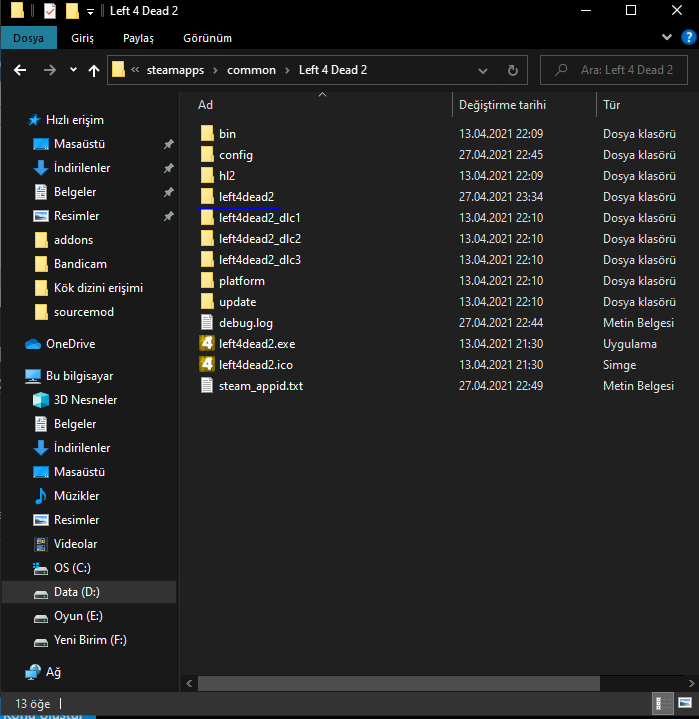Expand the path chevron after steamapps
Viewport: 699px width, 719px height.
tap(215, 70)
